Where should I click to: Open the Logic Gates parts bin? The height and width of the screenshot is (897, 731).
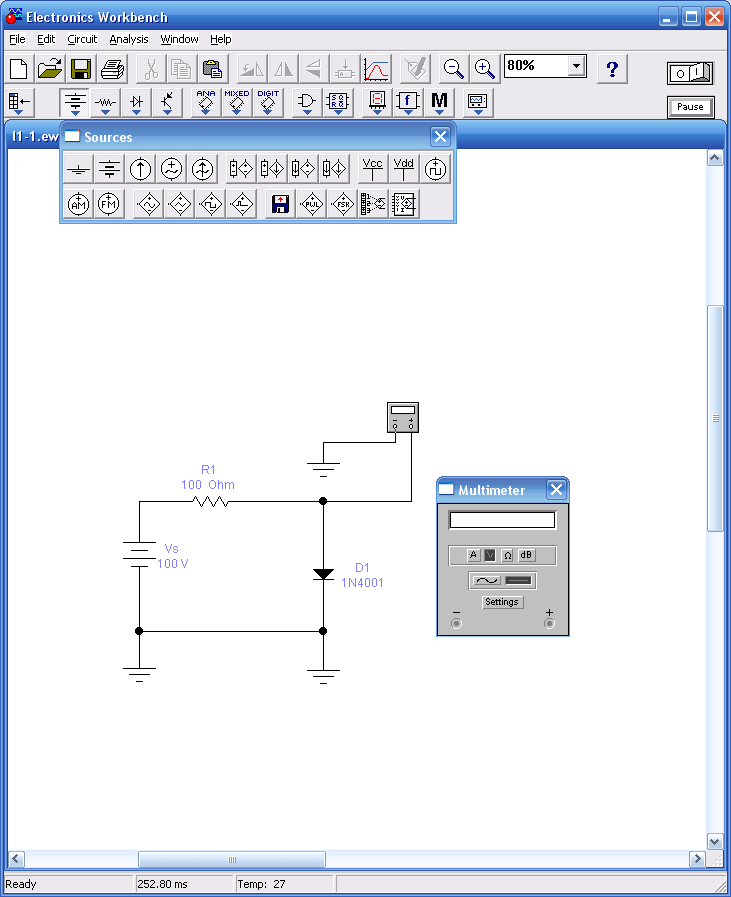307,102
